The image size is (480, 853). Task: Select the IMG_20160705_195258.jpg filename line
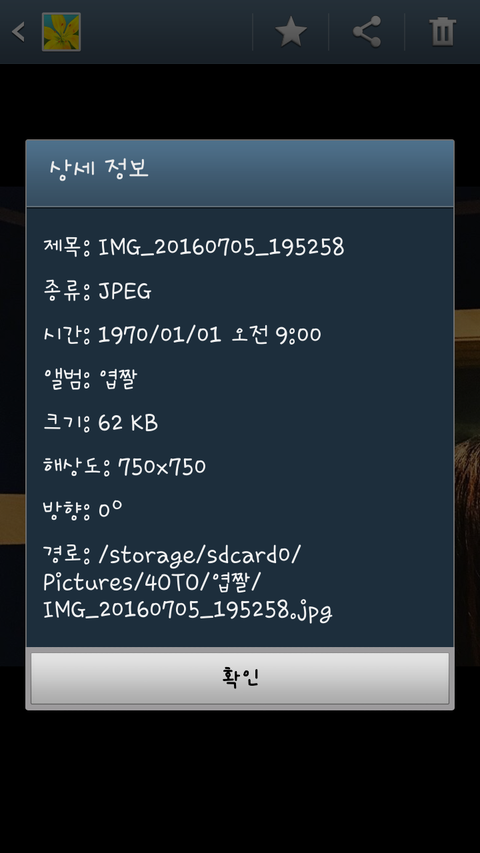[x=188, y=610]
